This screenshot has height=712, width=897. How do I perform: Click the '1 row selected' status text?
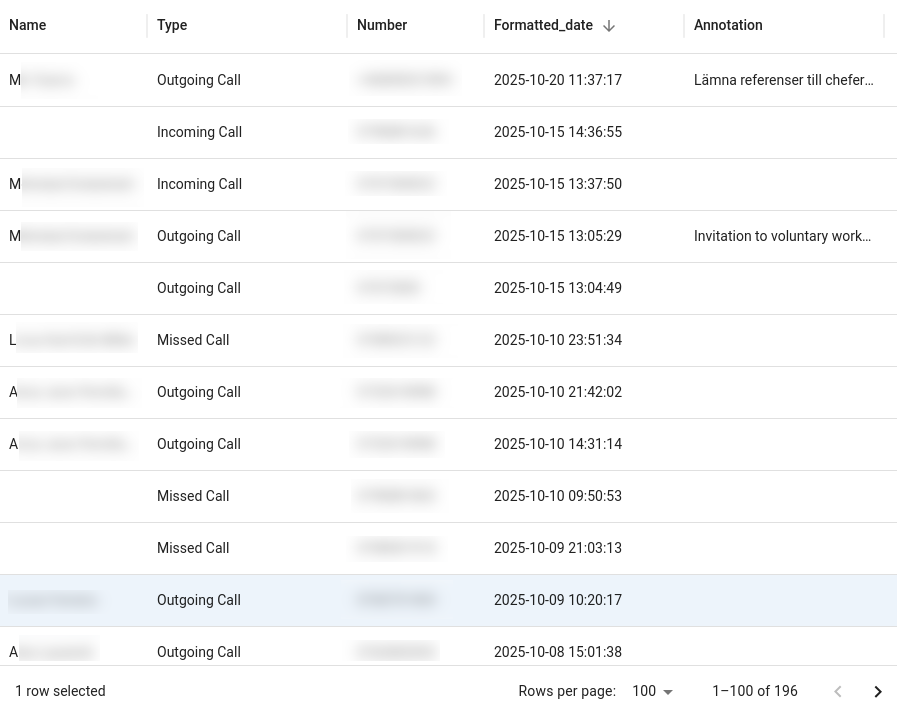[60, 691]
